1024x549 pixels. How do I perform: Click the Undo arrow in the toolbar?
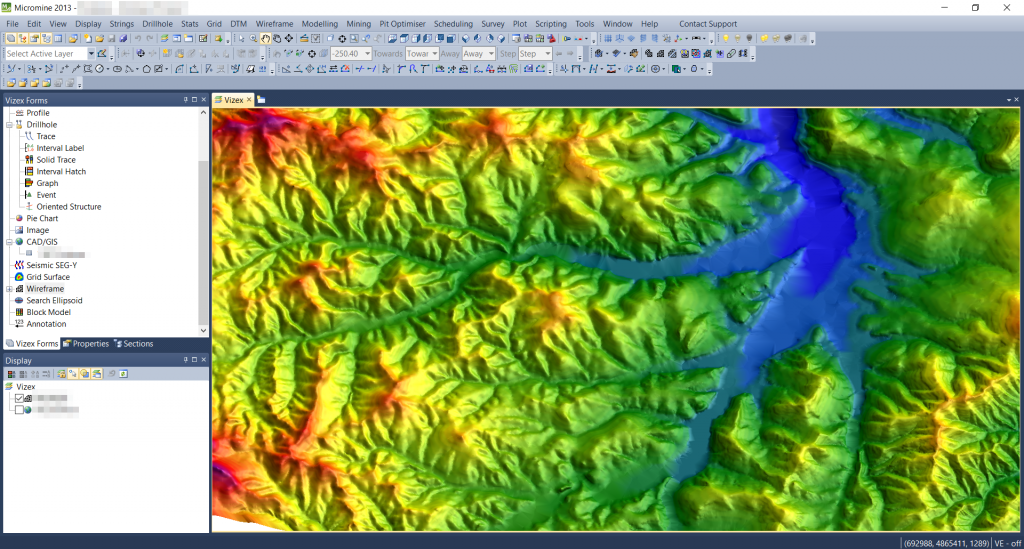pyautogui.click(x=137, y=39)
